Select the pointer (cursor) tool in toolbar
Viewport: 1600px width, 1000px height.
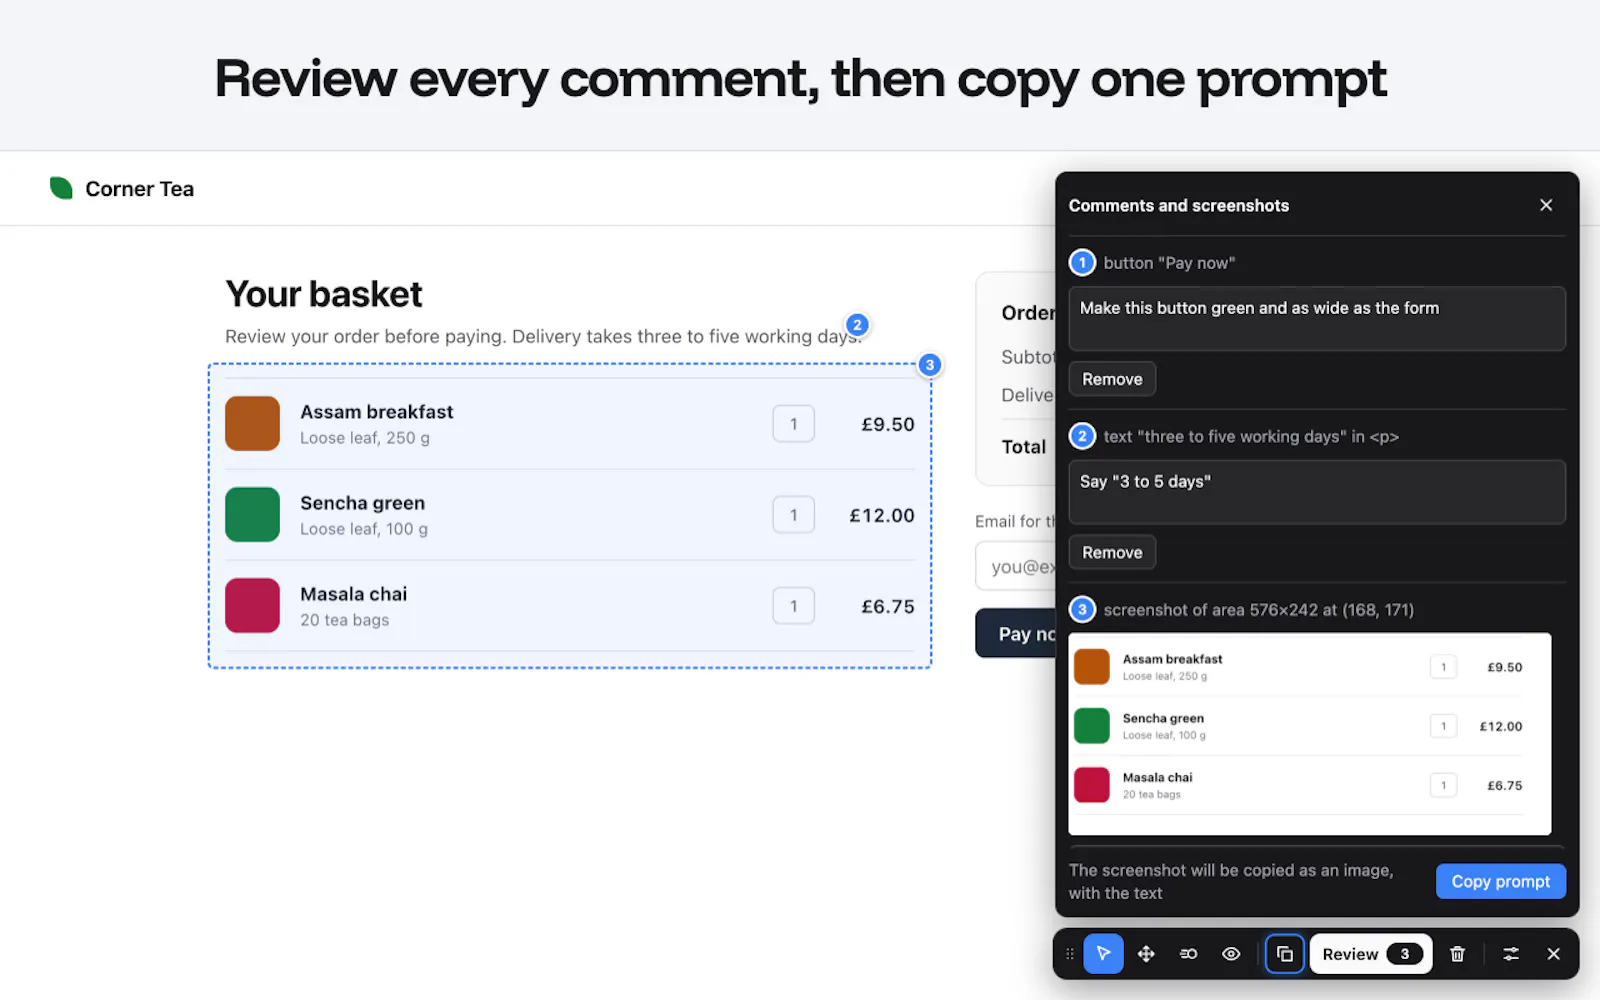point(1103,954)
